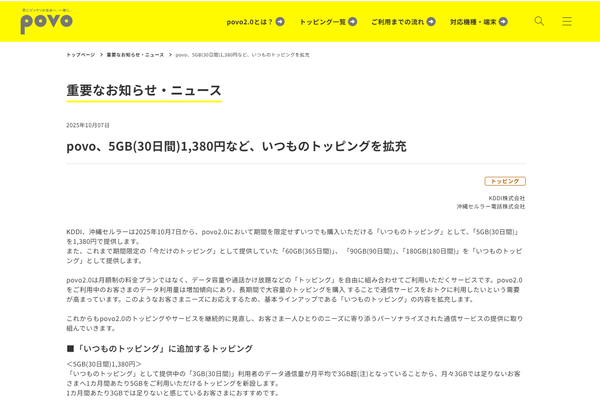Click section heading 「いつものトッピング」に追加するトッピング
600x400 pixels.
pyautogui.click(x=160, y=349)
